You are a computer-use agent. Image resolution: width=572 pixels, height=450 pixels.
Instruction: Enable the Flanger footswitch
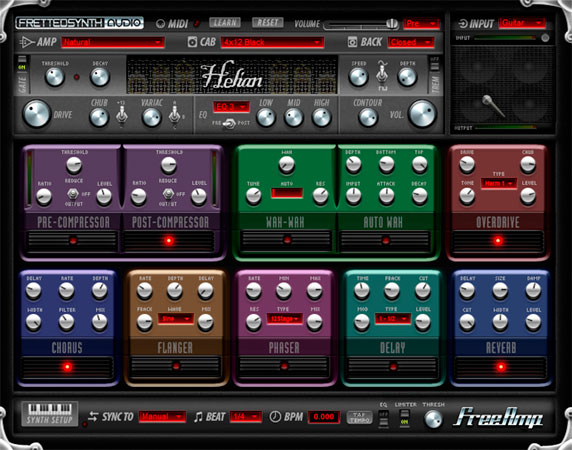(176, 366)
